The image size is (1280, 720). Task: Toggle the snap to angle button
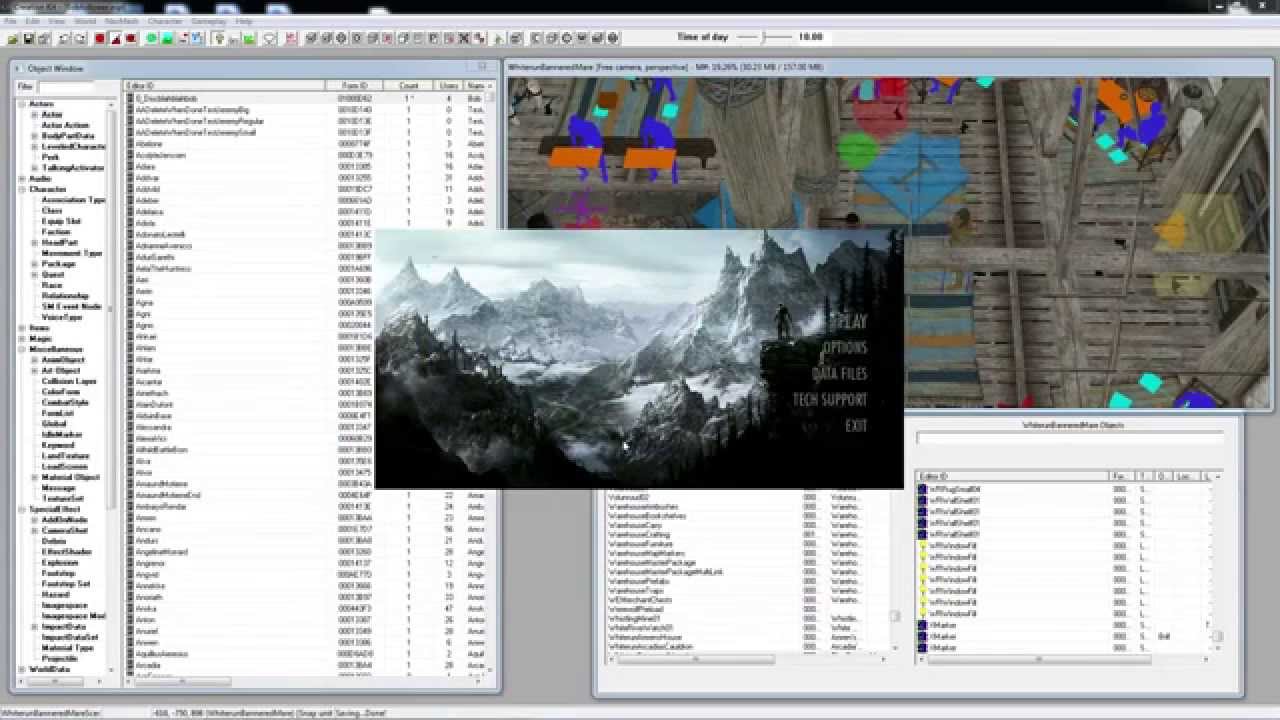point(115,38)
